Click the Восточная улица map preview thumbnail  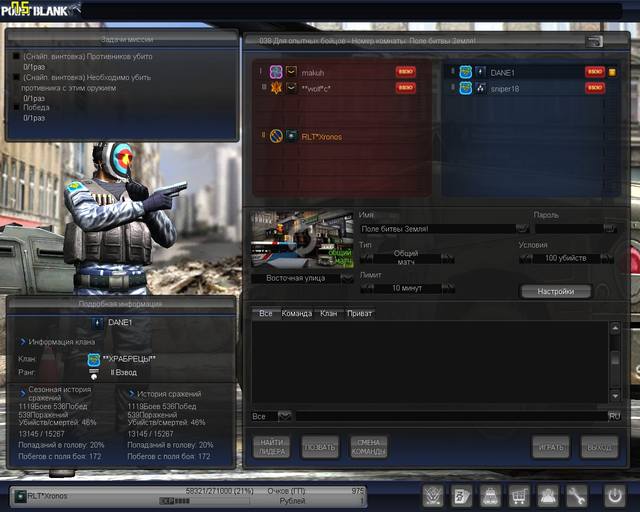(302, 240)
